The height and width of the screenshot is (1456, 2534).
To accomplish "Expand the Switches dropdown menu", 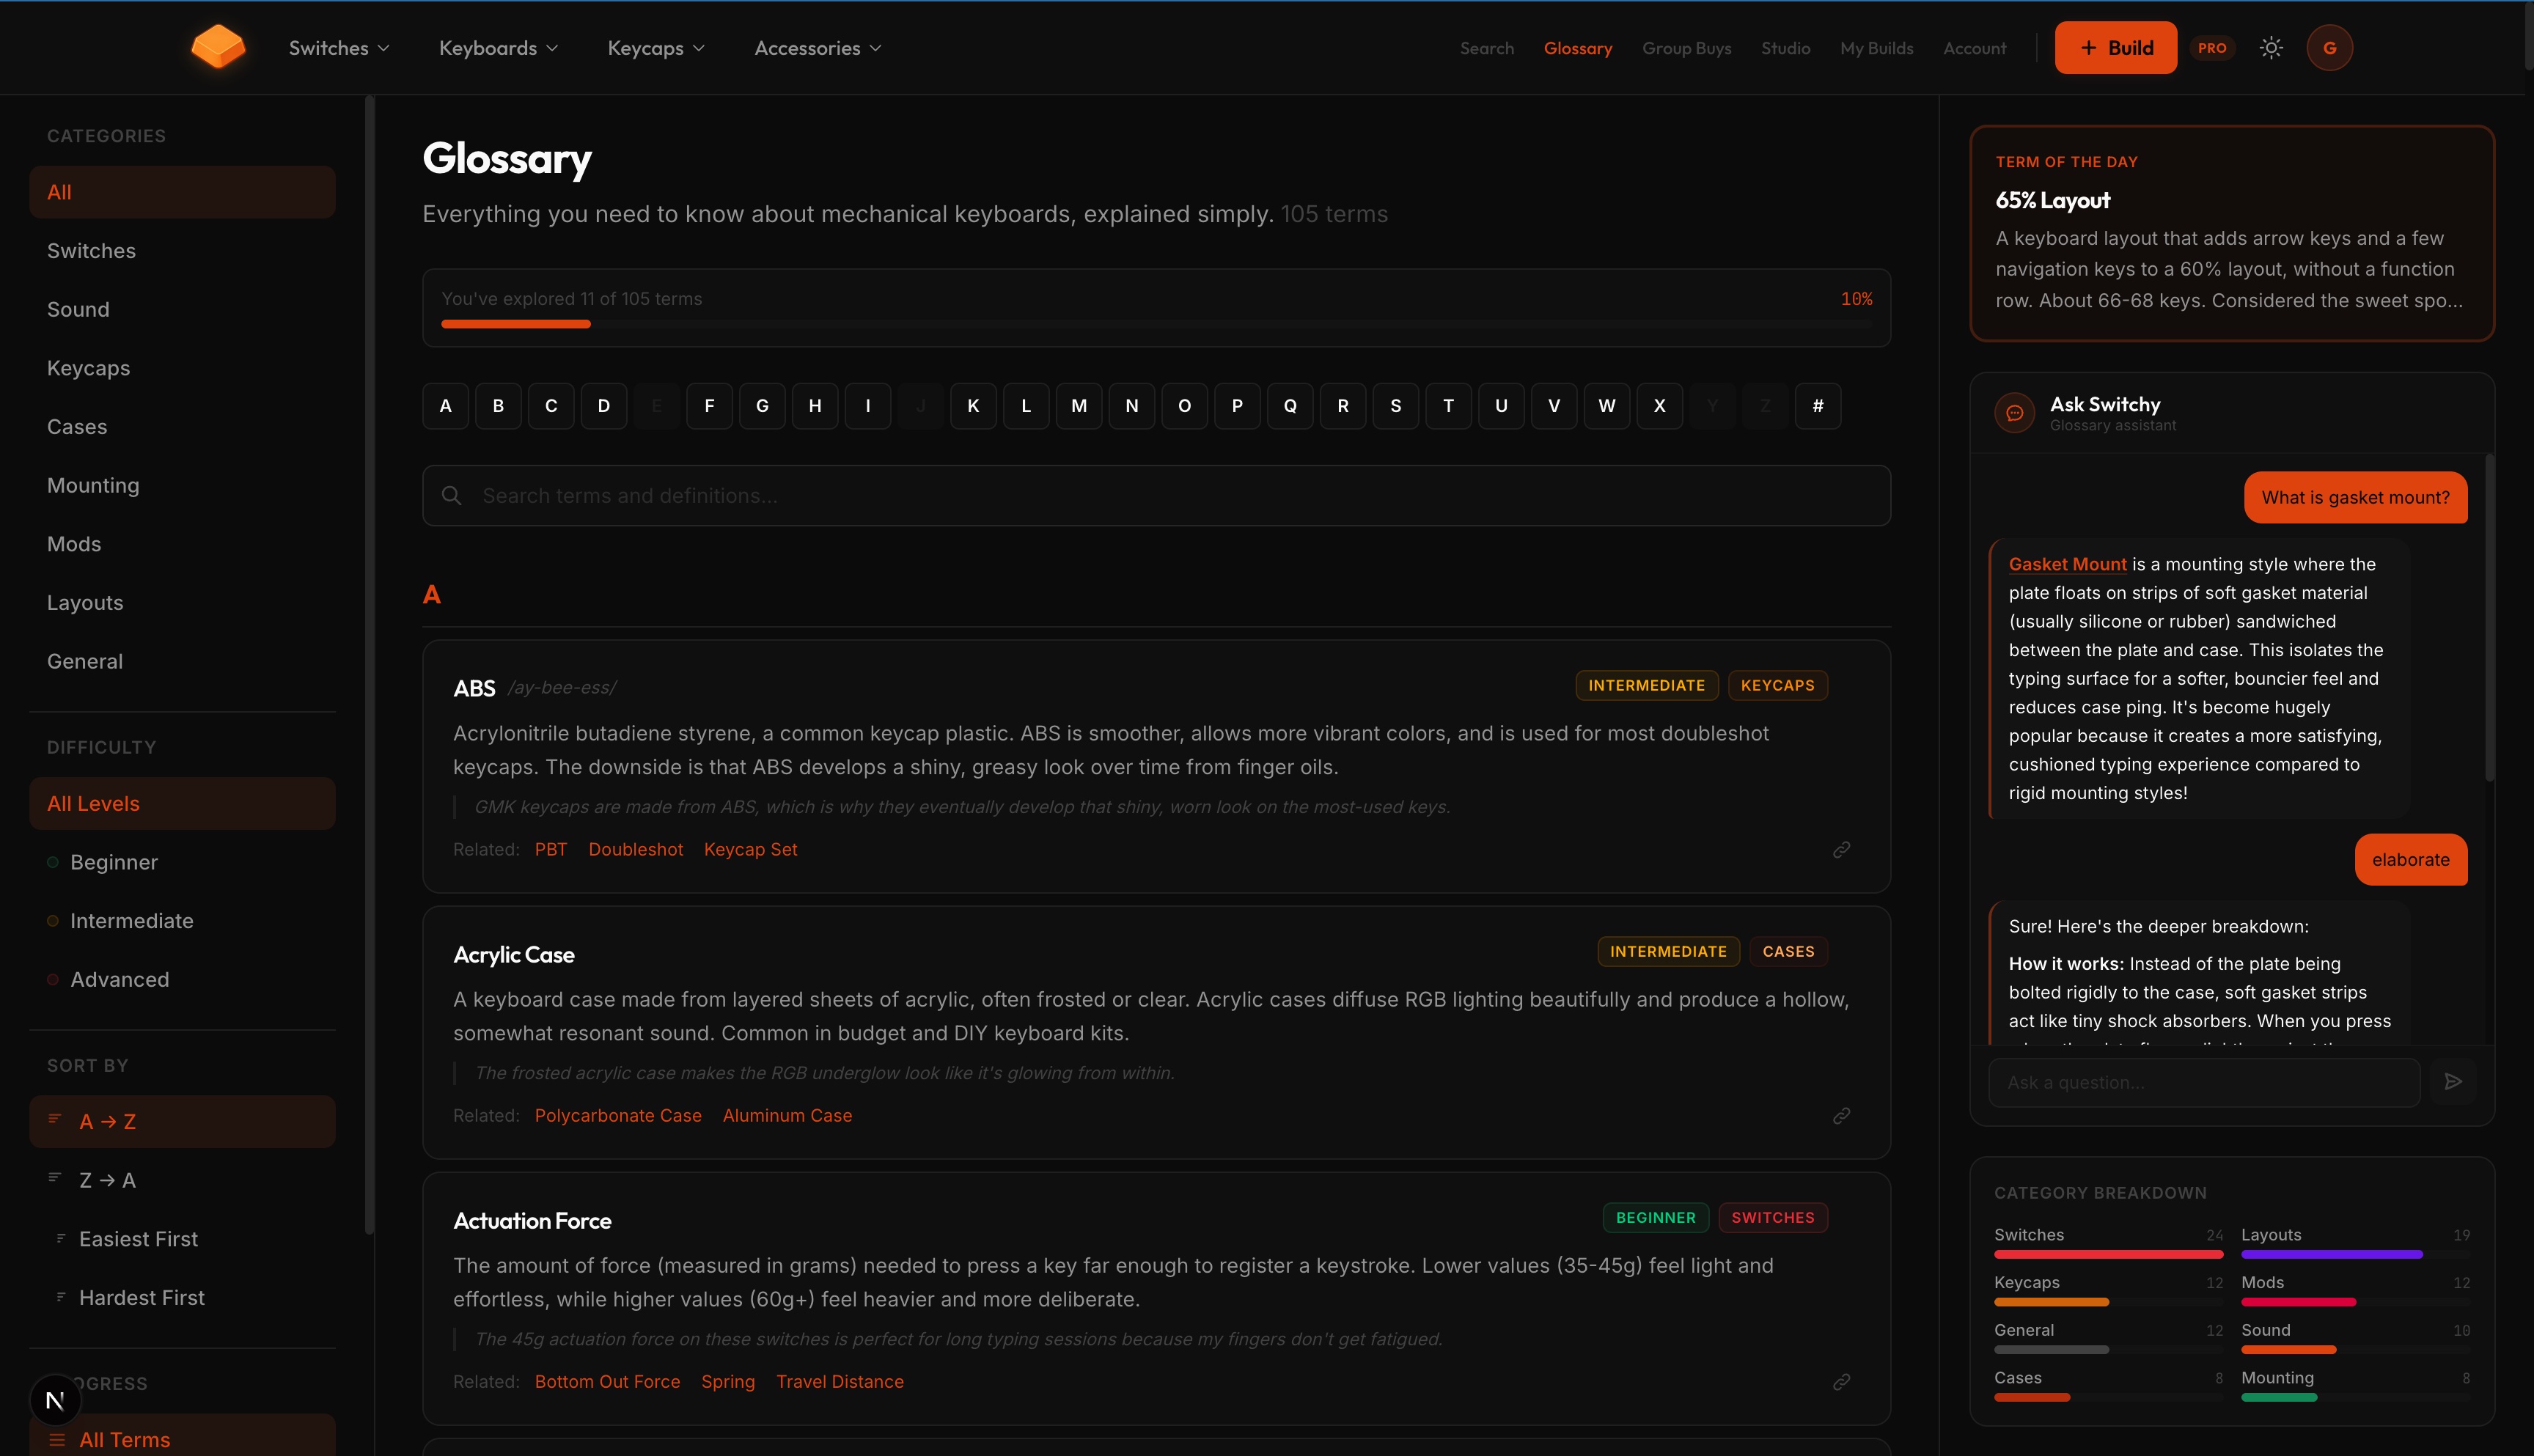I will tap(339, 48).
